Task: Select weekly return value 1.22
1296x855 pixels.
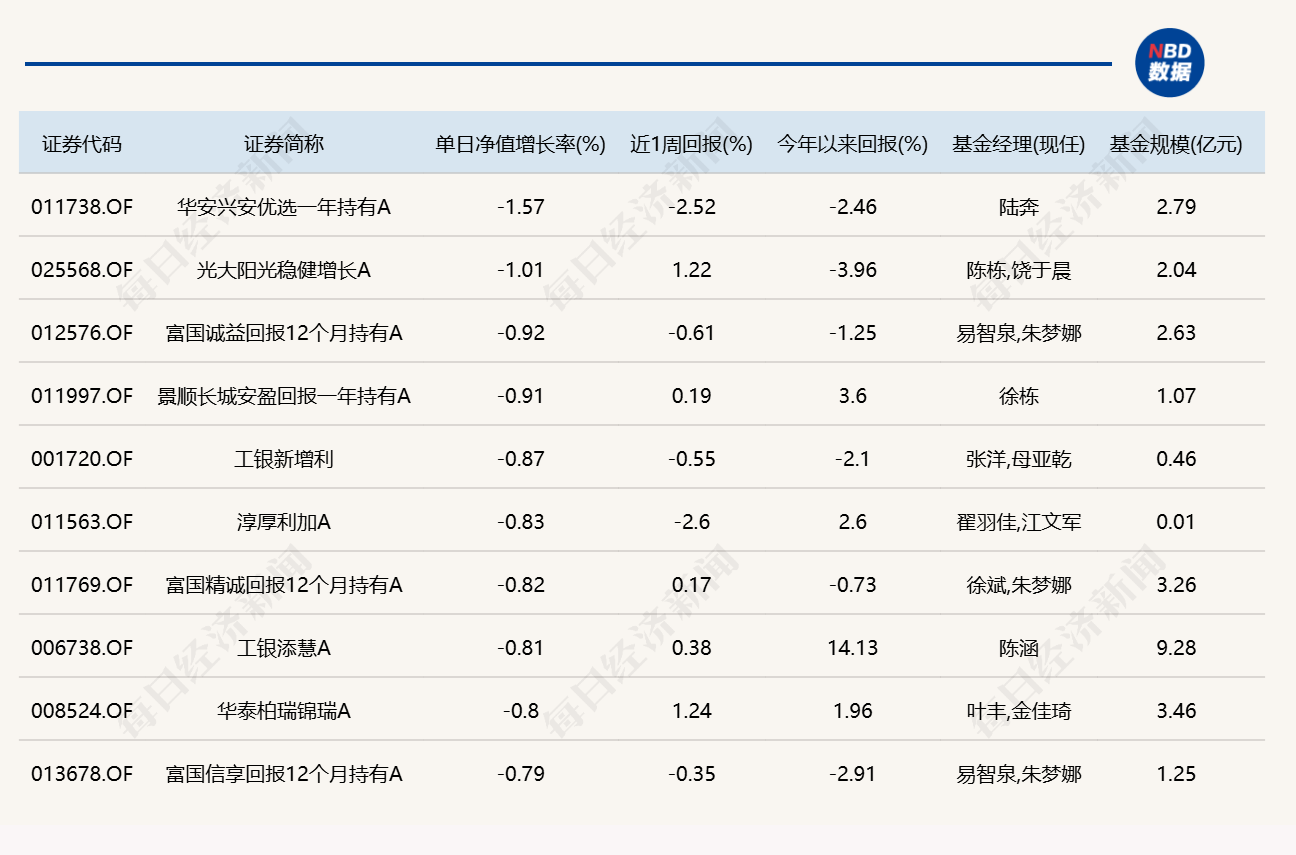Action: [x=691, y=270]
